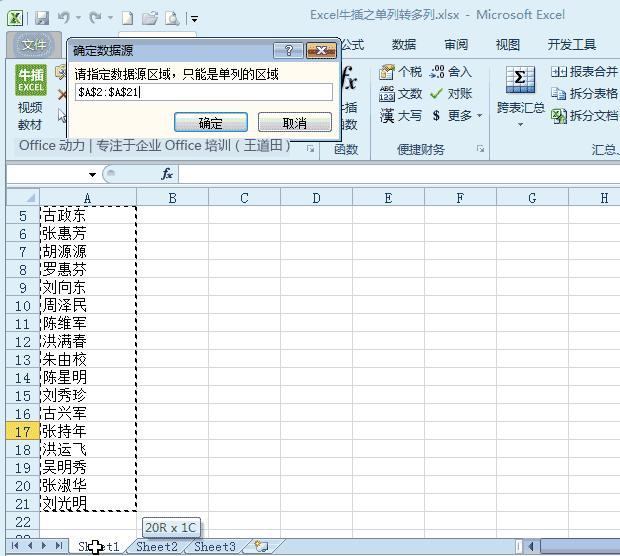Click the Excel application icon in title bar

(x=15, y=18)
